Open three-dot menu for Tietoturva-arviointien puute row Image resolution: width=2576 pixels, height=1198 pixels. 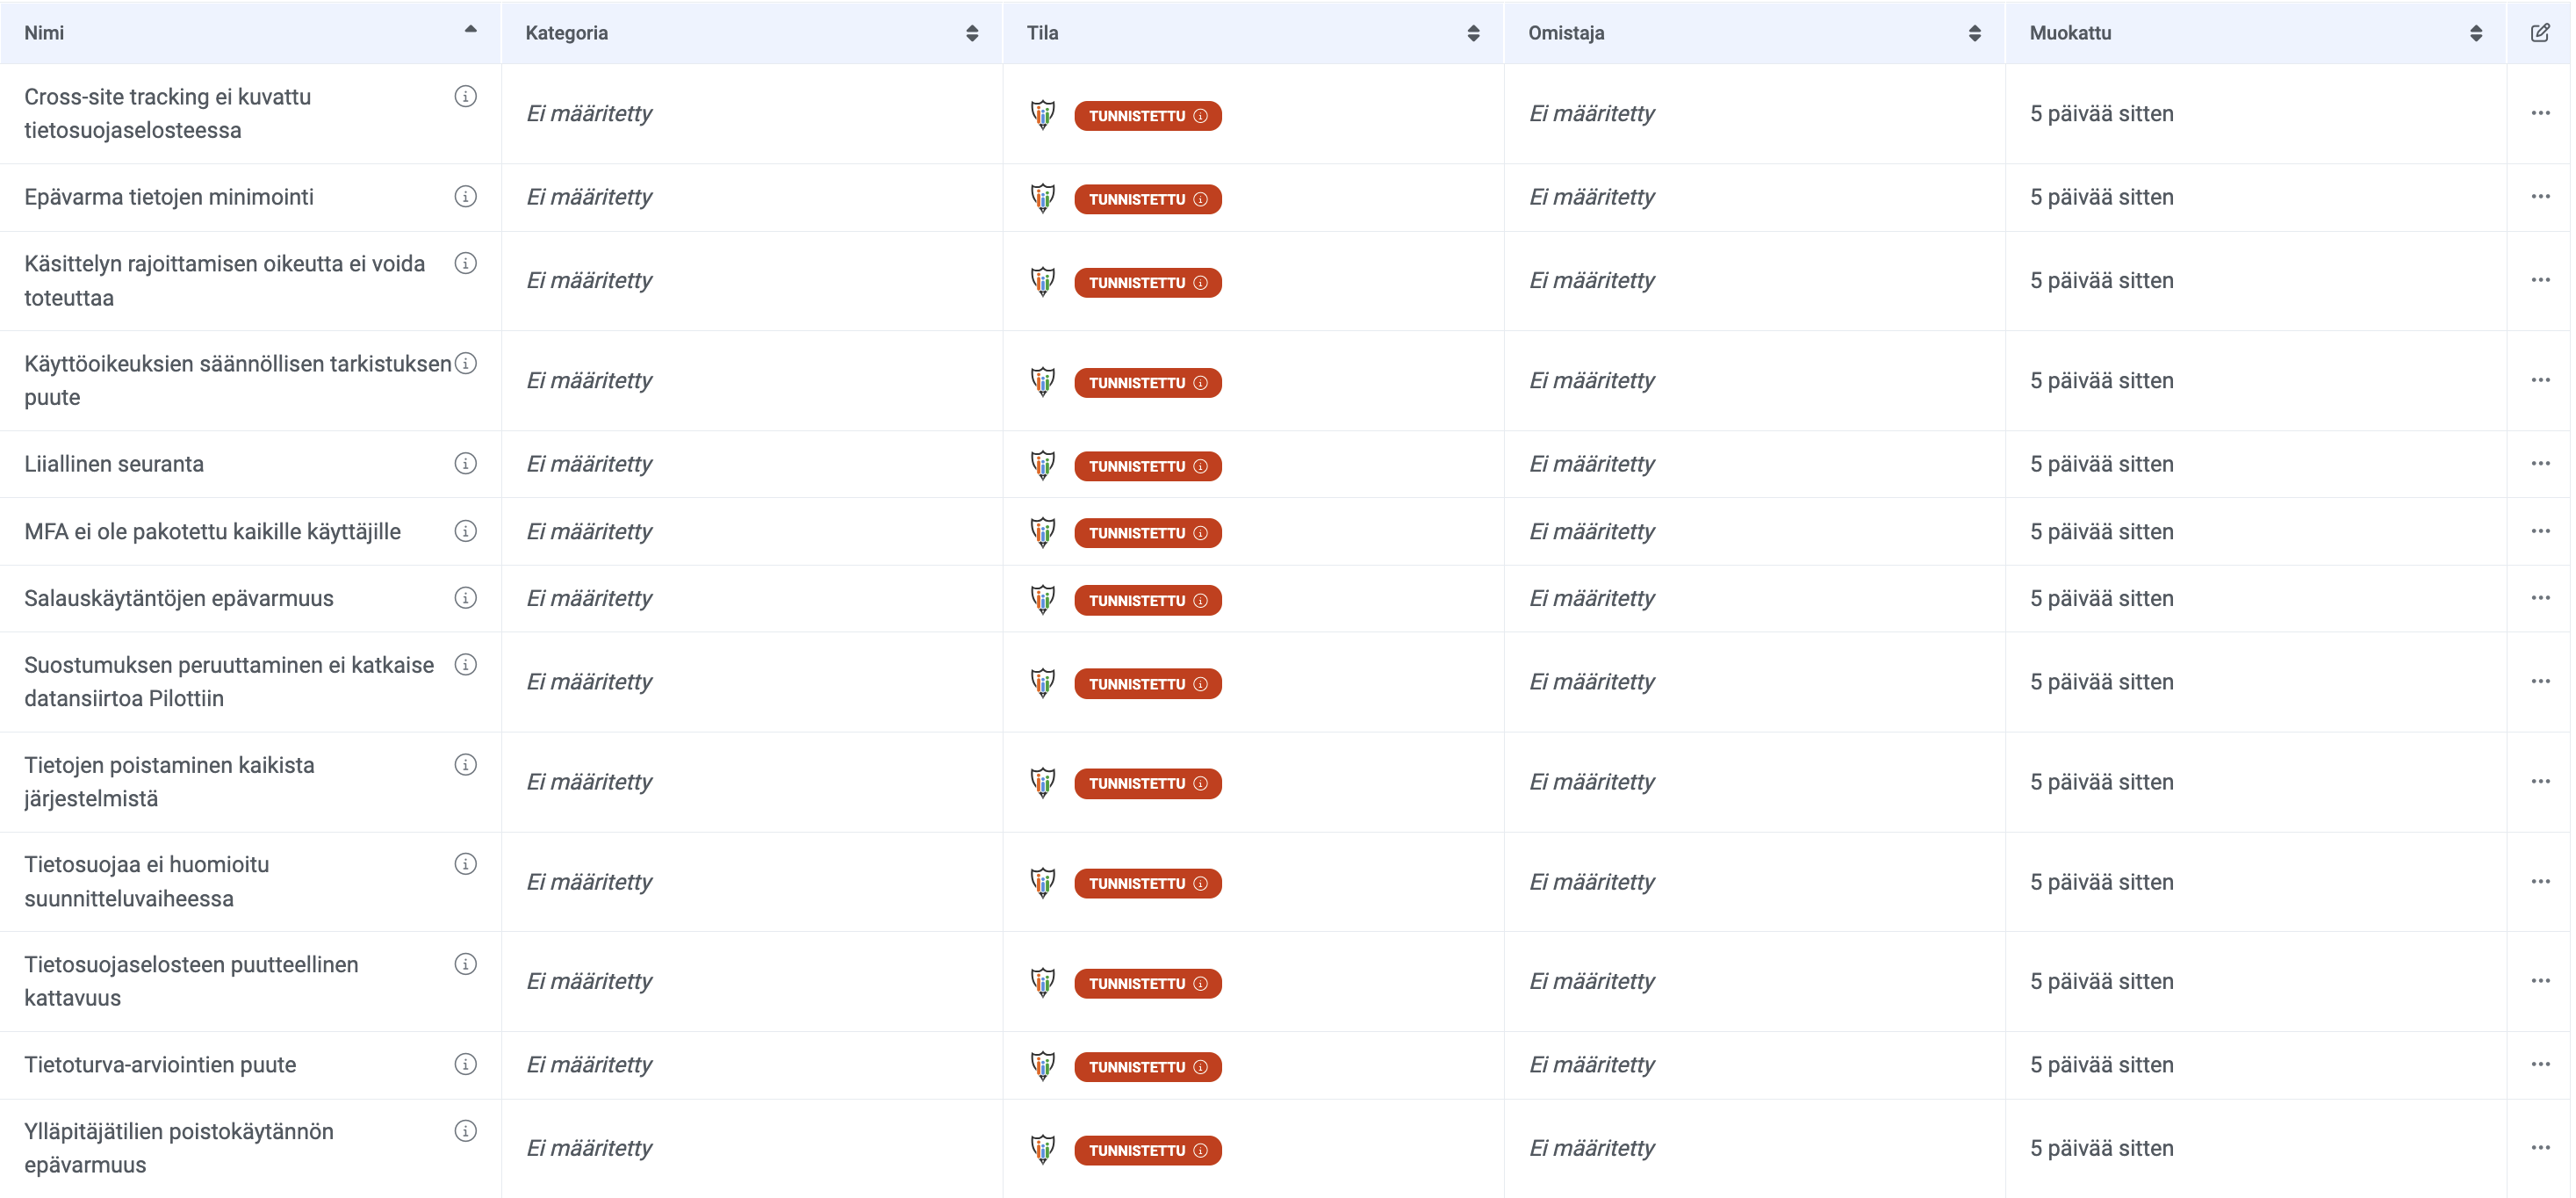click(2540, 1064)
